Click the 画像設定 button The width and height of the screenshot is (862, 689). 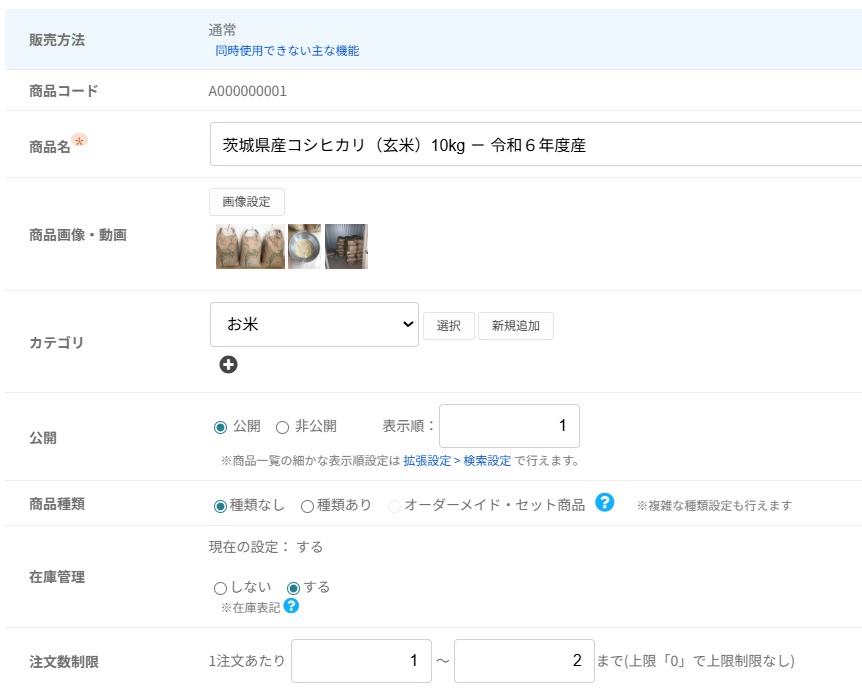click(246, 201)
